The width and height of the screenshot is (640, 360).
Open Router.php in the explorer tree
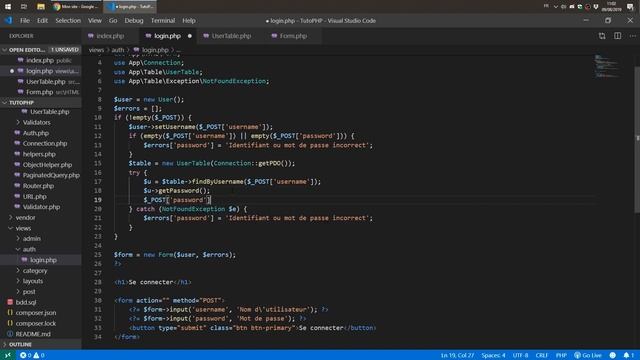[38, 186]
